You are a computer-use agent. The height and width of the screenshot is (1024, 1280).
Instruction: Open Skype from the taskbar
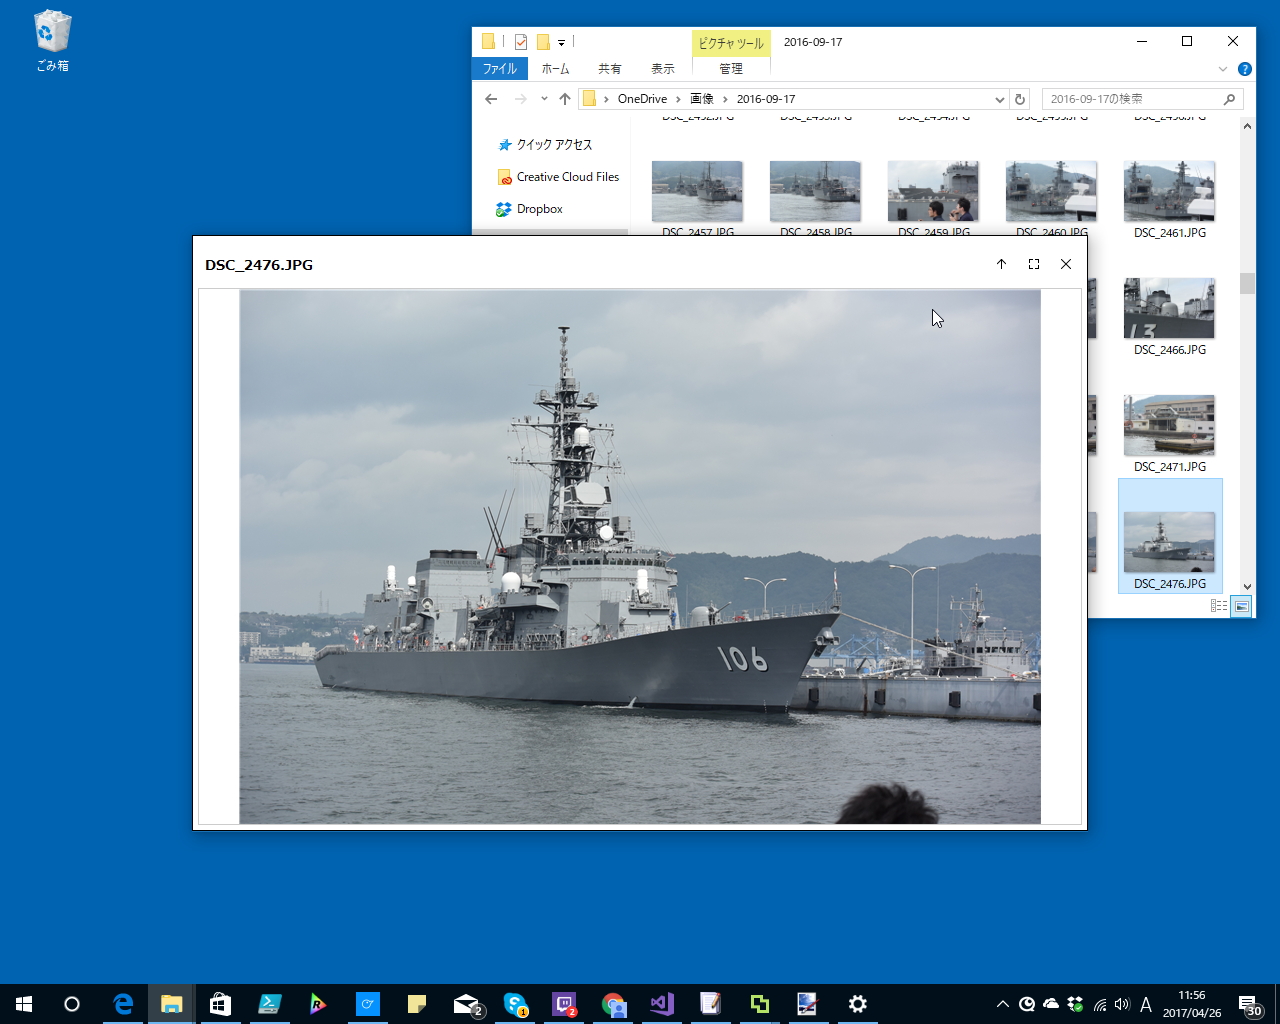coord(515,1004)
